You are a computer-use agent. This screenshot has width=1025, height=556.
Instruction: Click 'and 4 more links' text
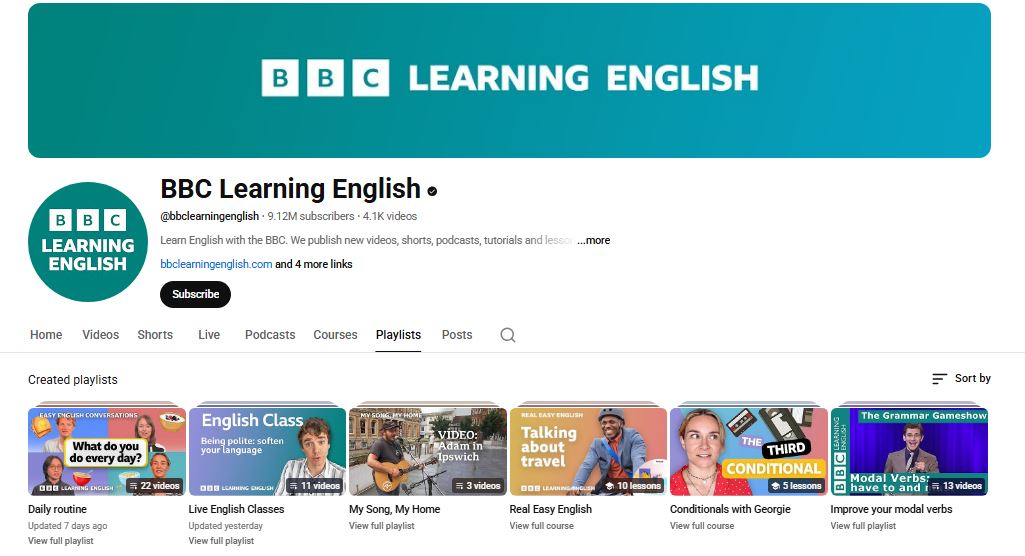[x=314, y=264]
